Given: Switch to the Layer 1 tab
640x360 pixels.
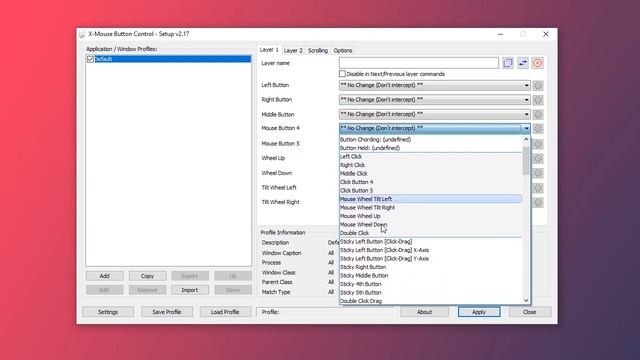Looking at the screenshot, I should (x=269, y=50).
